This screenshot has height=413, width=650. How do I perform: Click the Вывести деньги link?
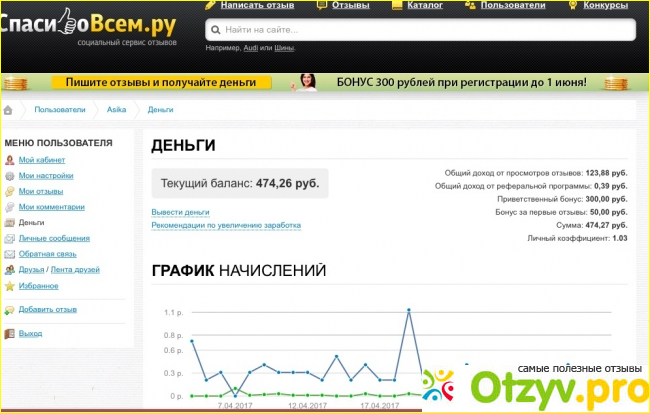point(180,212)
